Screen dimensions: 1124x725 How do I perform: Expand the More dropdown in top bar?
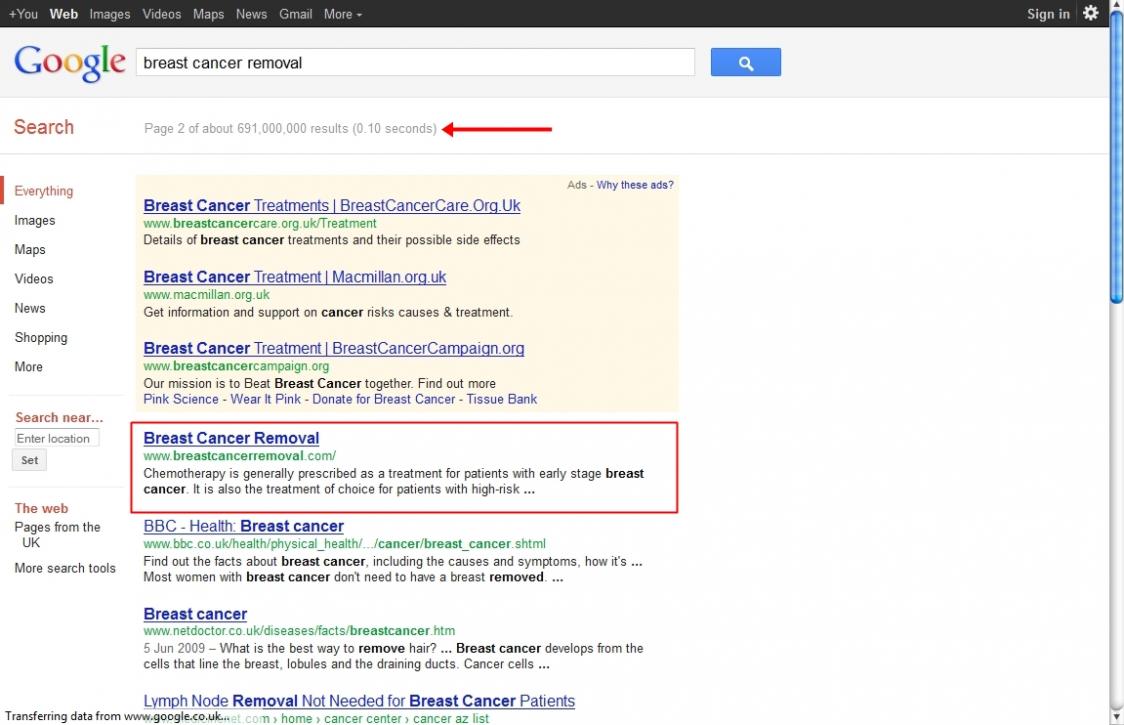(x=342, y=14)
